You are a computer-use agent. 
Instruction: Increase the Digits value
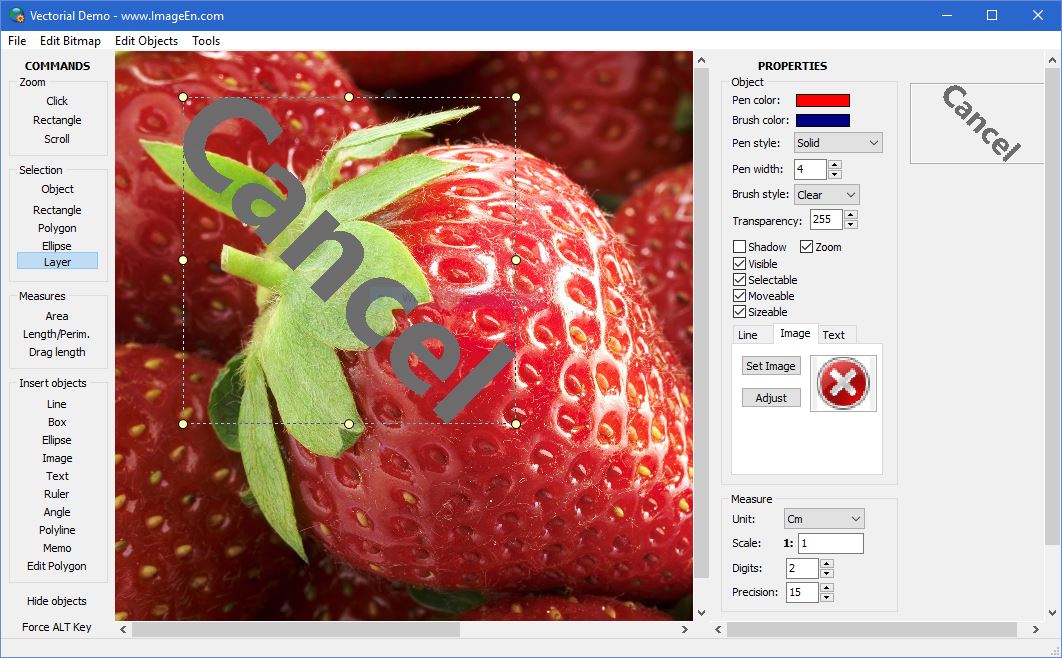(826, 563)
